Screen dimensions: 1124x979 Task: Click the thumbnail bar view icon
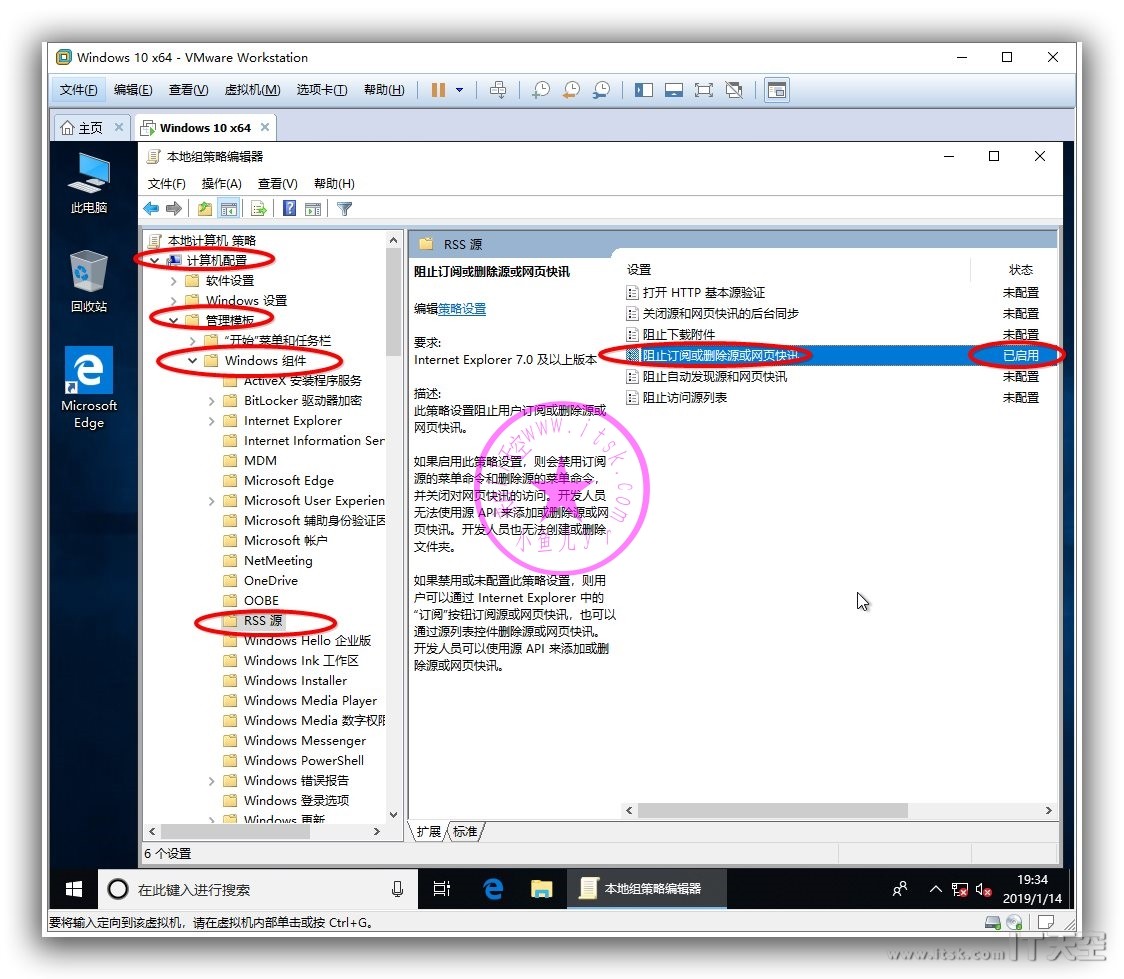(x=674, y=90)
